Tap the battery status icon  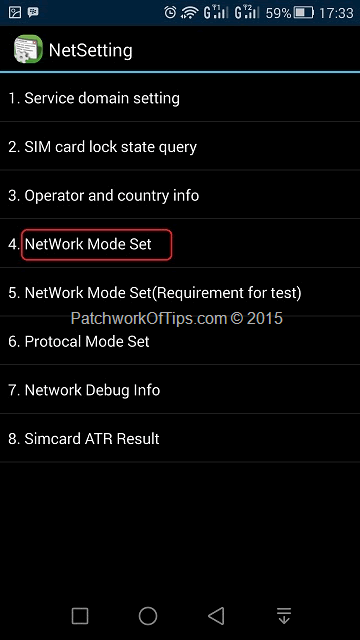click(304, 13)
